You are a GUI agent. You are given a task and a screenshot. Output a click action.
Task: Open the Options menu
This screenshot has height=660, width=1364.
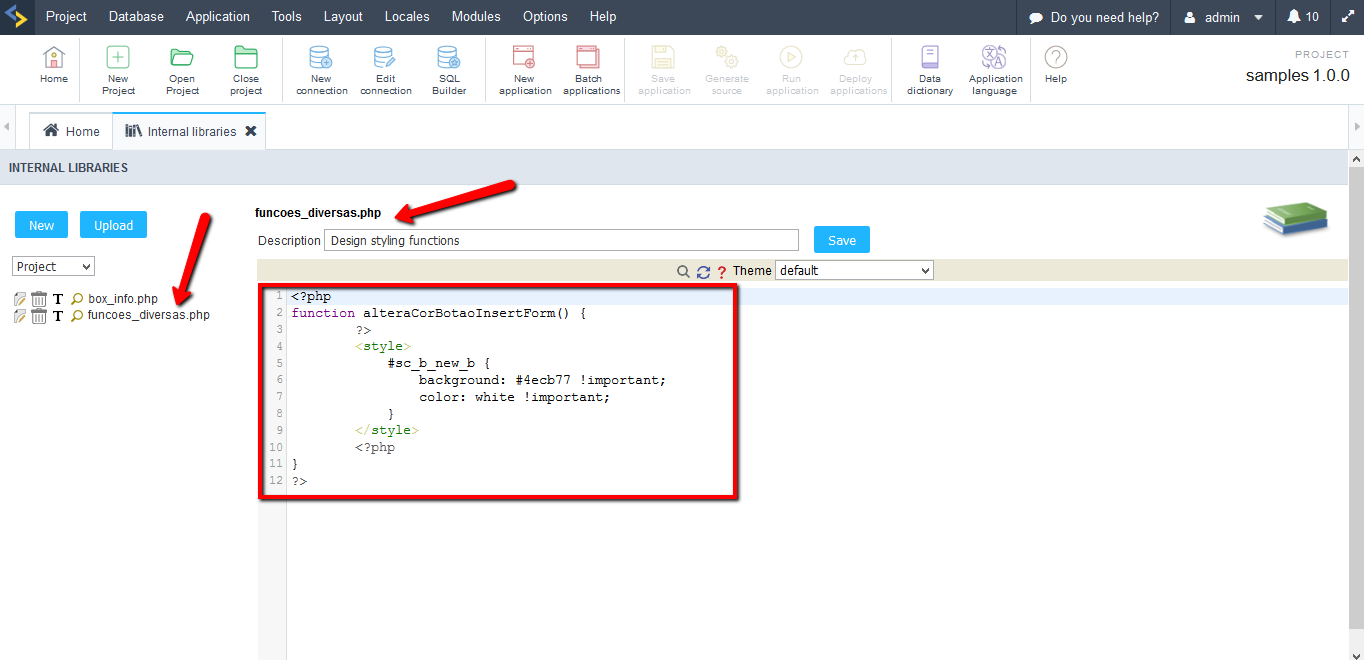pos(545,17)
